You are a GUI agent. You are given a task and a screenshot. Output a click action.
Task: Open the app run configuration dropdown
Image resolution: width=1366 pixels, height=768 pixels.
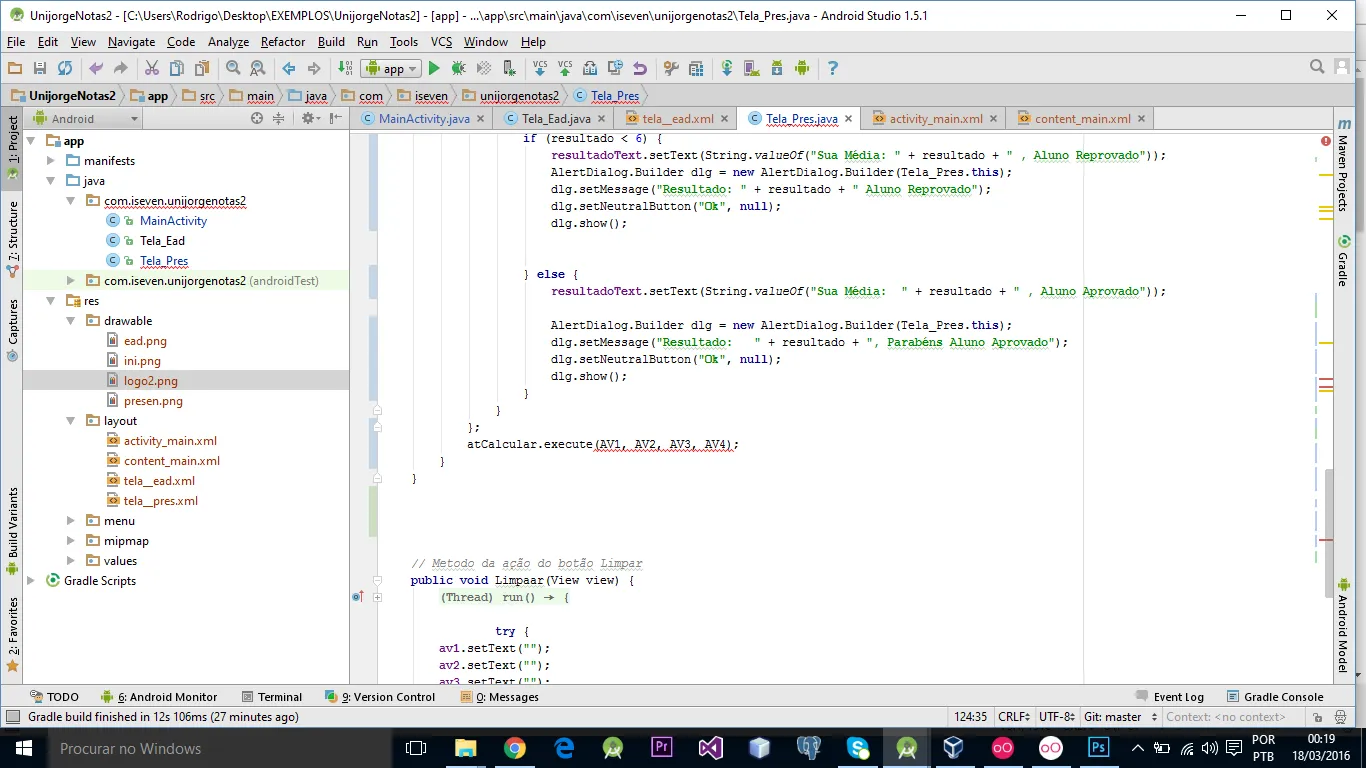[392, 69]
